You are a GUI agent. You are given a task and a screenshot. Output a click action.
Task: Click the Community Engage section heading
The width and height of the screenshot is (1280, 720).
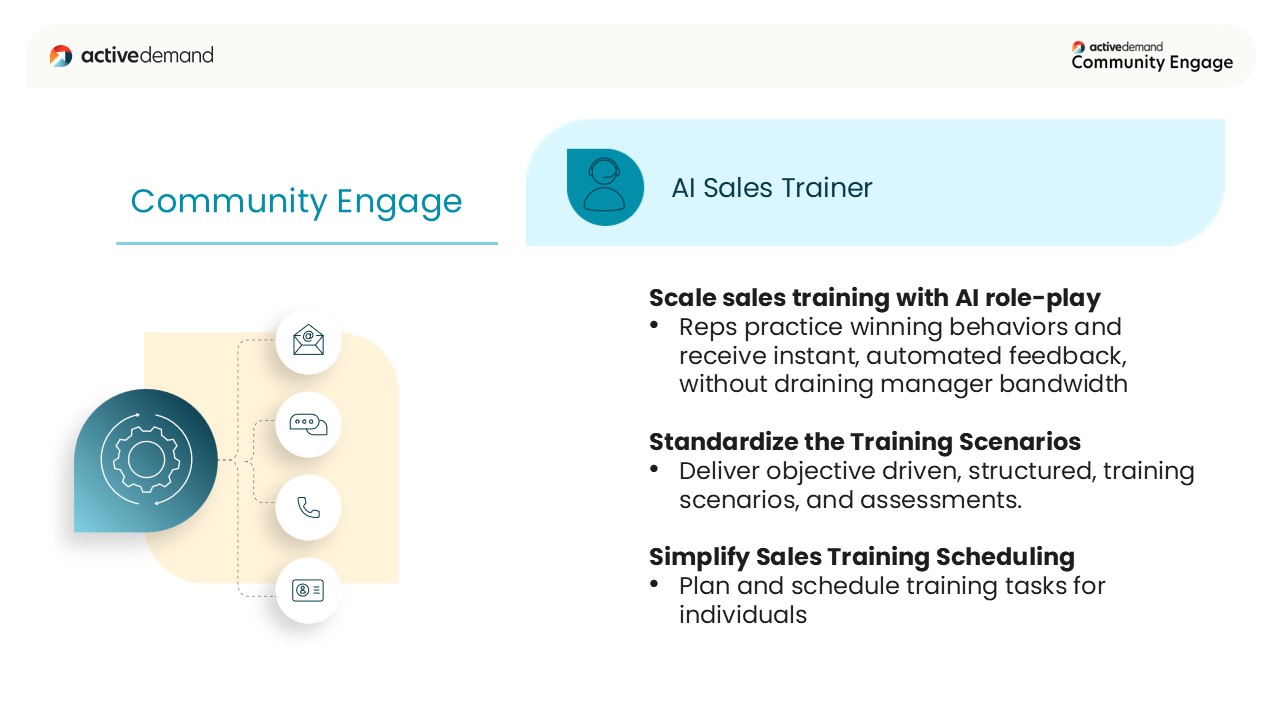click(296, 201)
